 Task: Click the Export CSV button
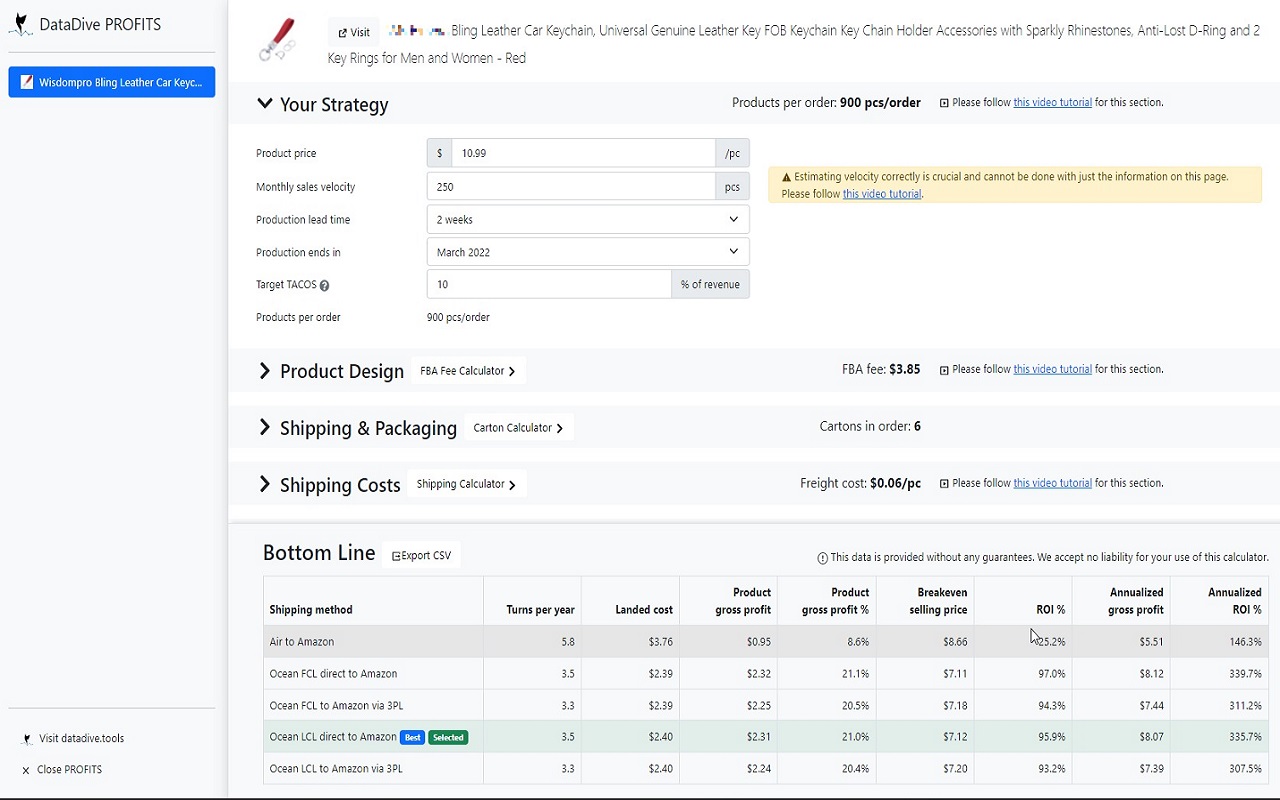[x=421, y=556]
